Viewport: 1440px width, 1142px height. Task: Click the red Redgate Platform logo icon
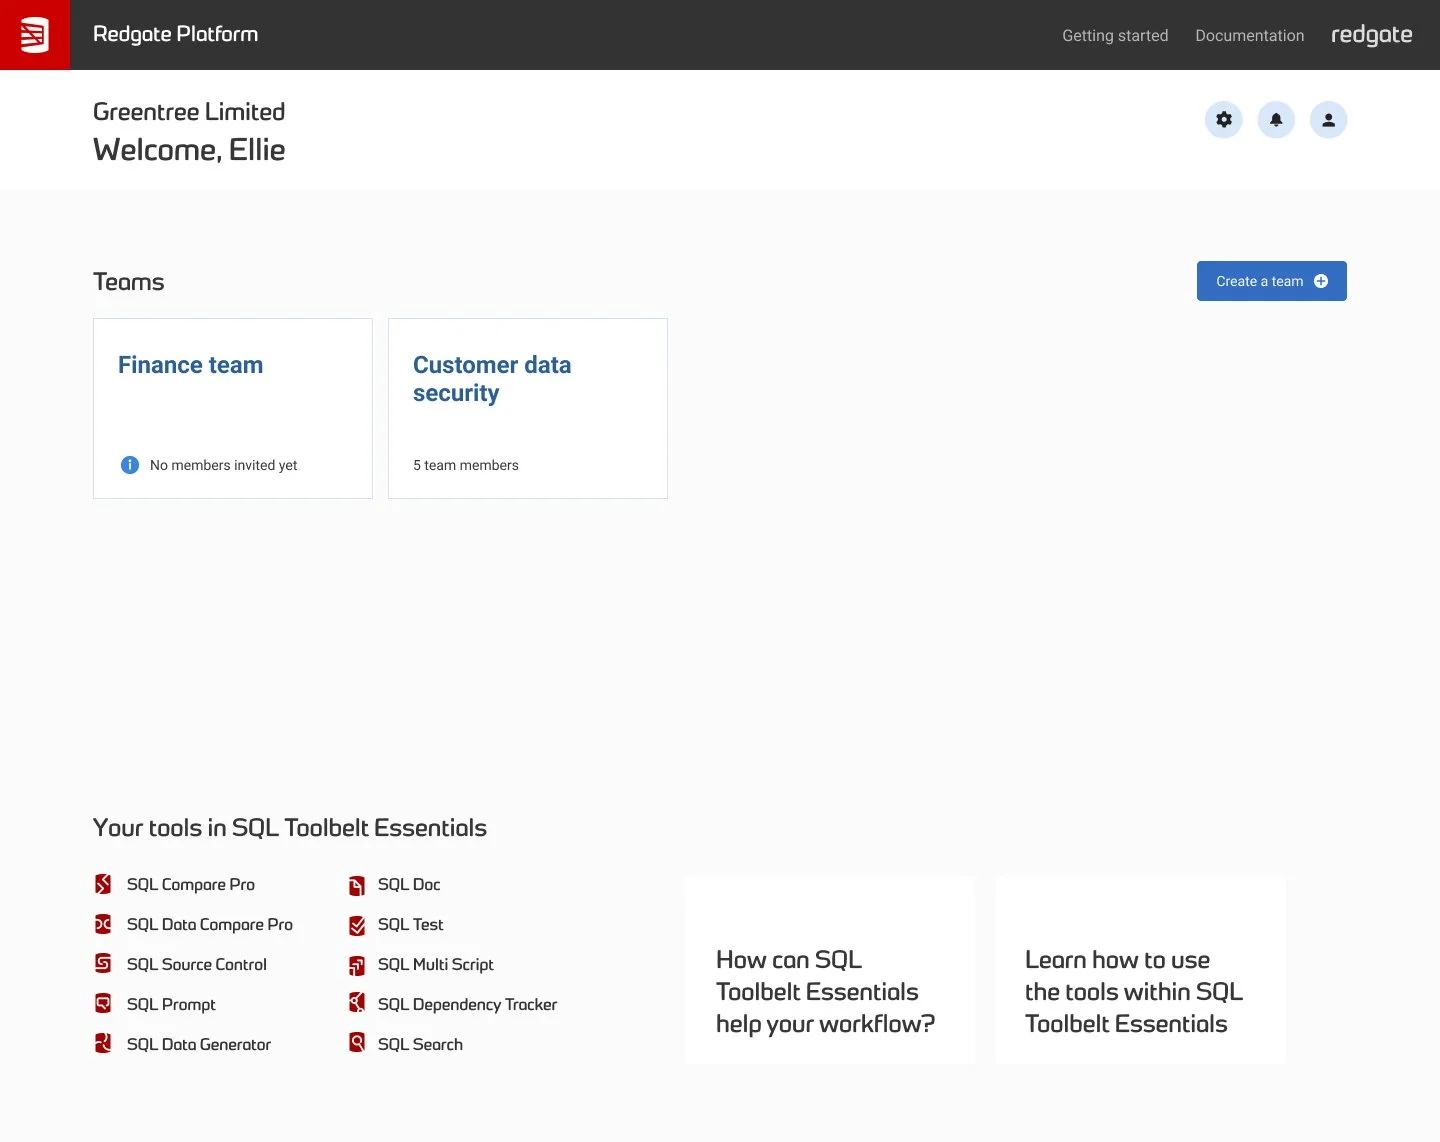pyautogui.click(x=35, y=35)
